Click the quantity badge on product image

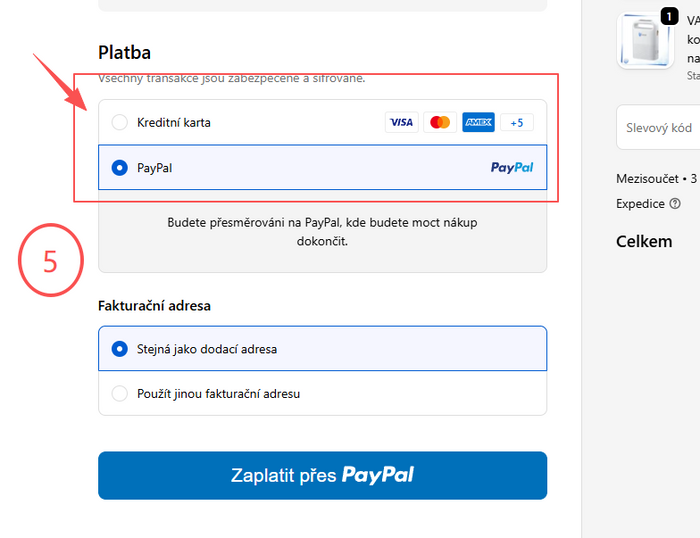point(669,17)
